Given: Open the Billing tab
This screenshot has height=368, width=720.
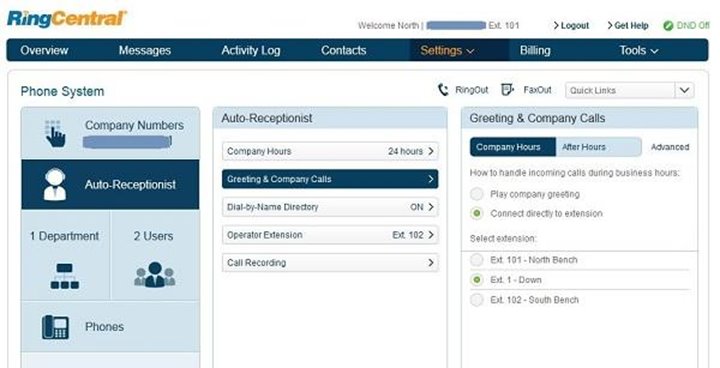Looking at the screenshot, I should (535, 51).
